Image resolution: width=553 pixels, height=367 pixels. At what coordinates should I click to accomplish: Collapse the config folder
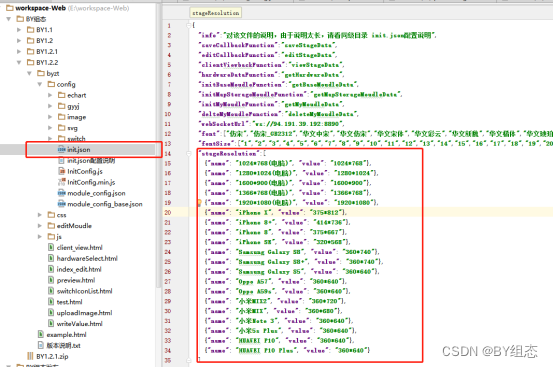(40, 84)
